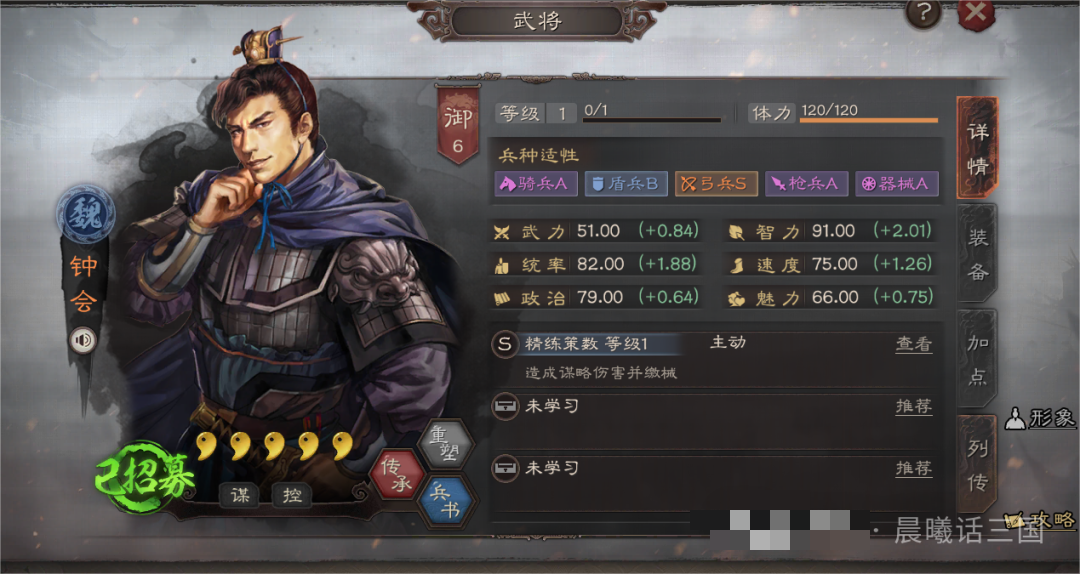Open the 列传 biography tab
Screen dimensions: 1080x574
pos(977,465)
